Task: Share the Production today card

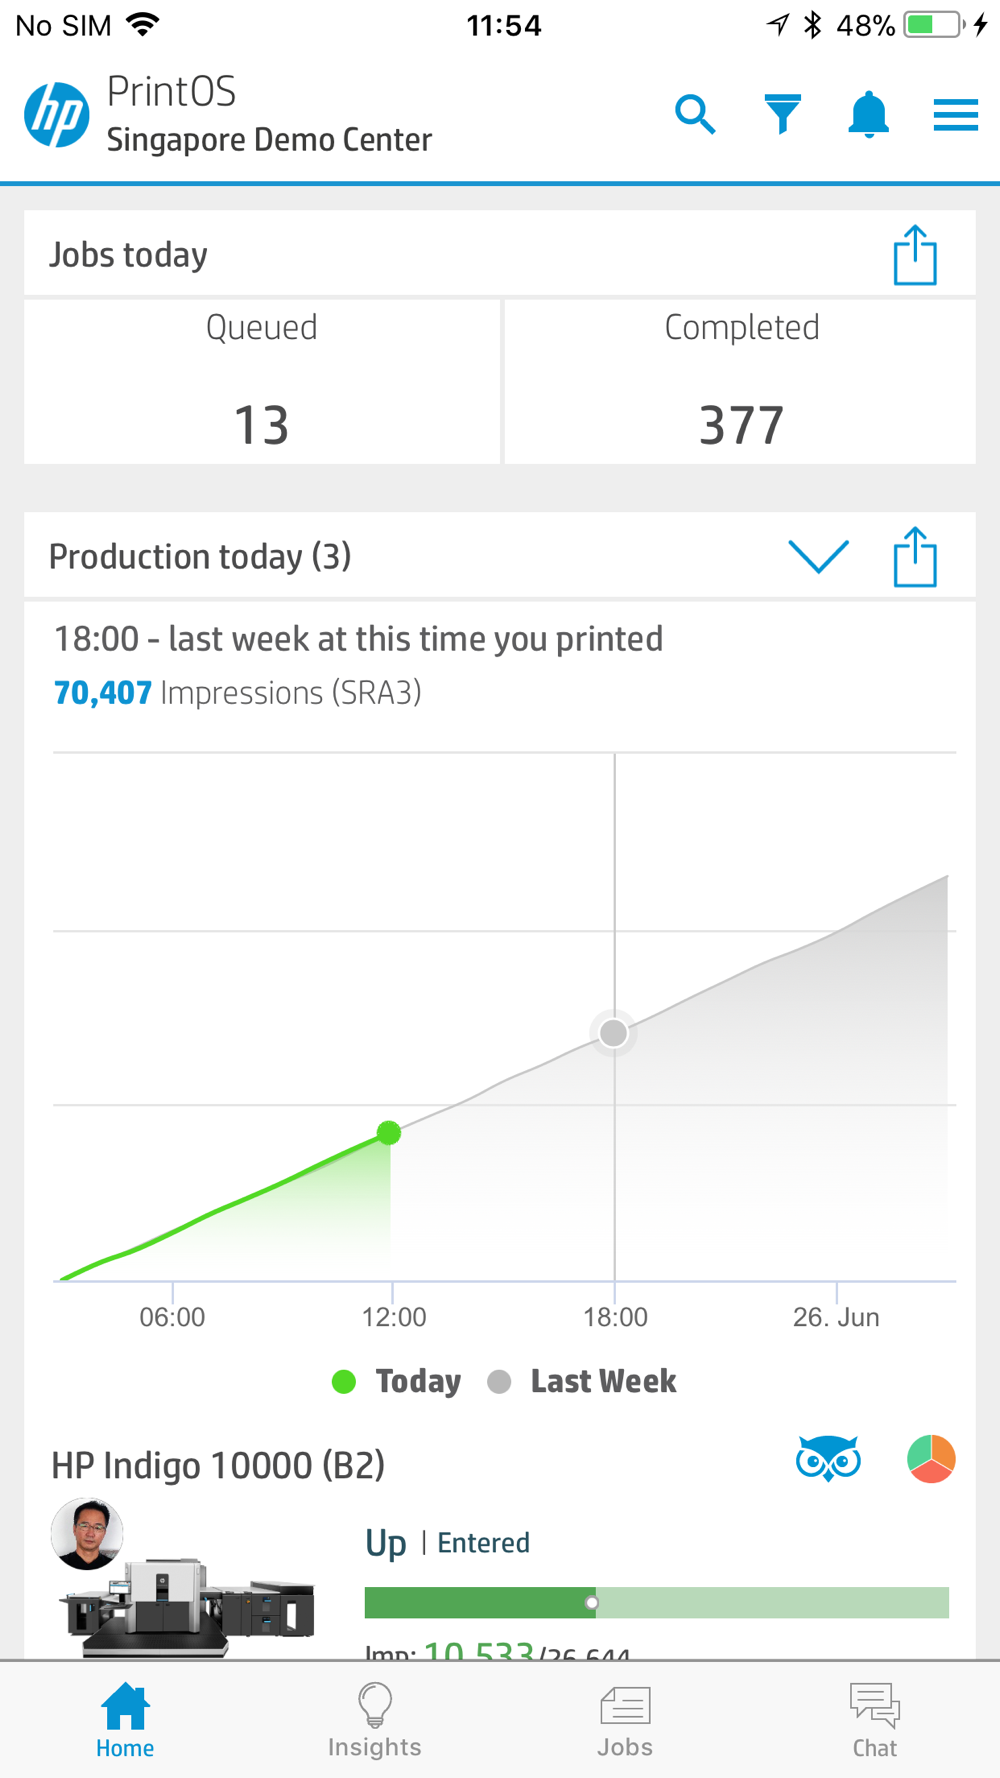Action: click(x=914, y=557)
